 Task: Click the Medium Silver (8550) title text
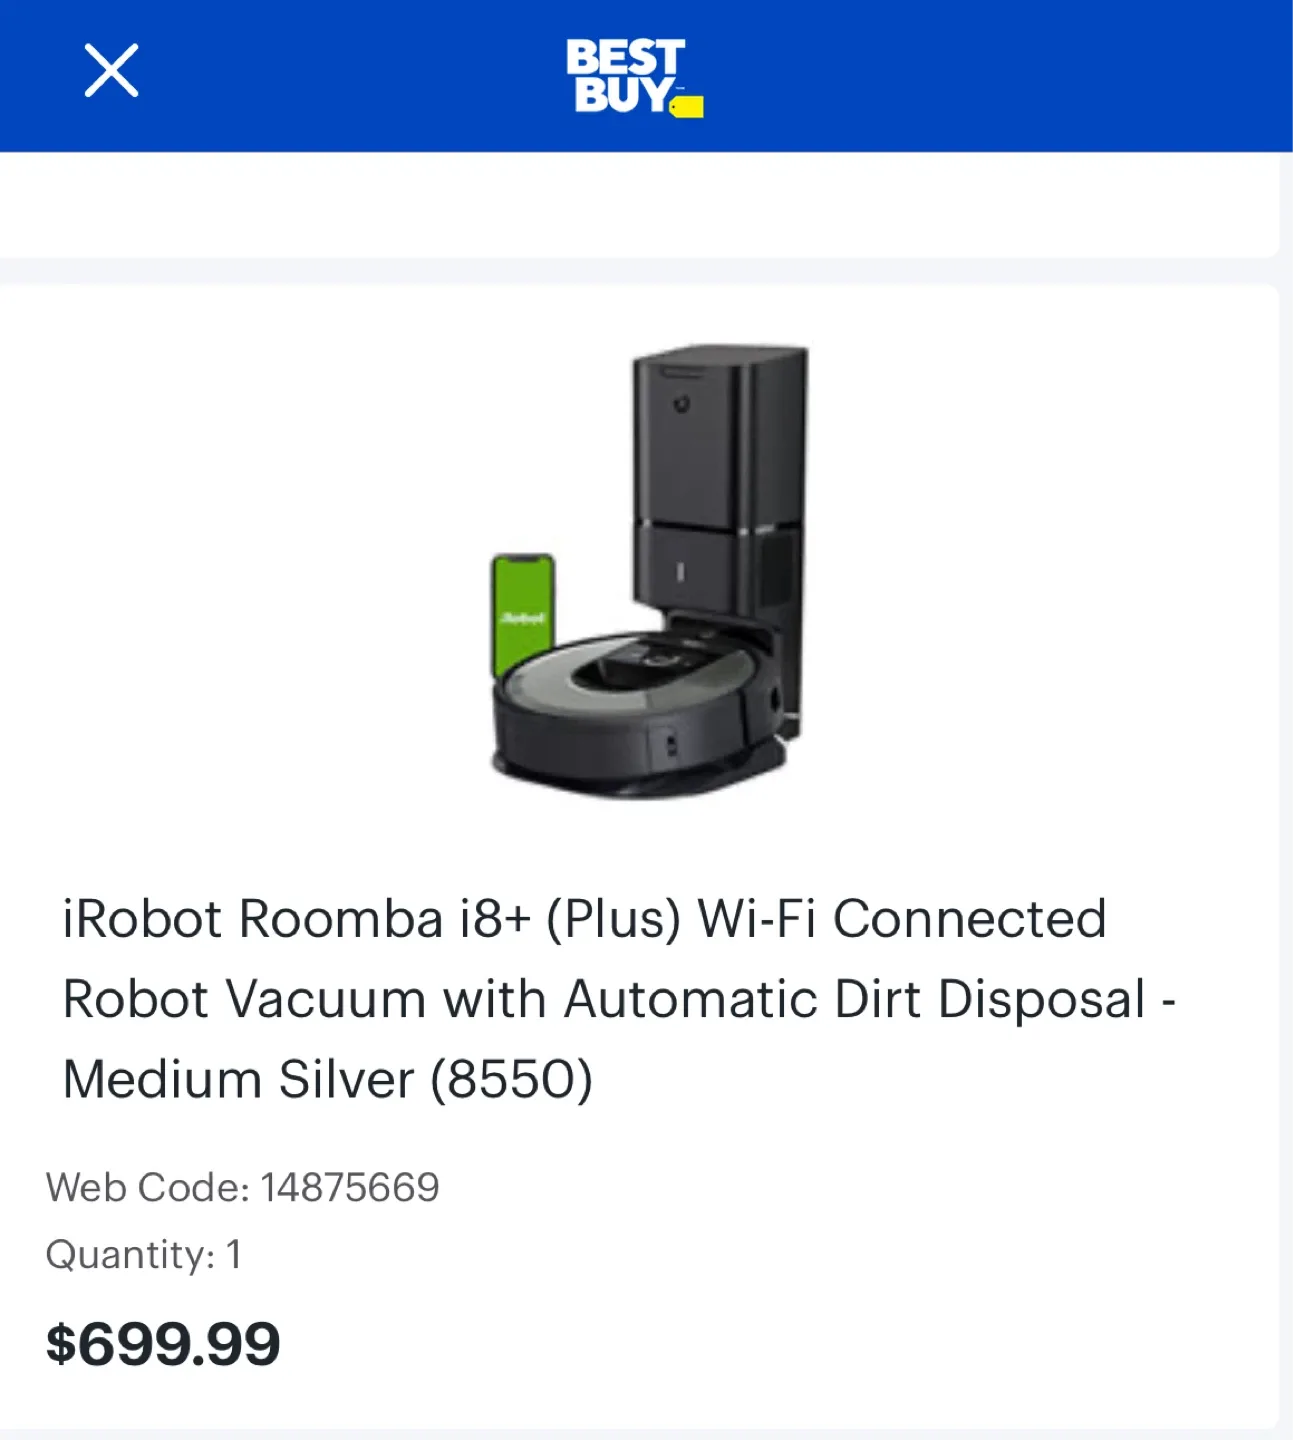pos(327,1078)
